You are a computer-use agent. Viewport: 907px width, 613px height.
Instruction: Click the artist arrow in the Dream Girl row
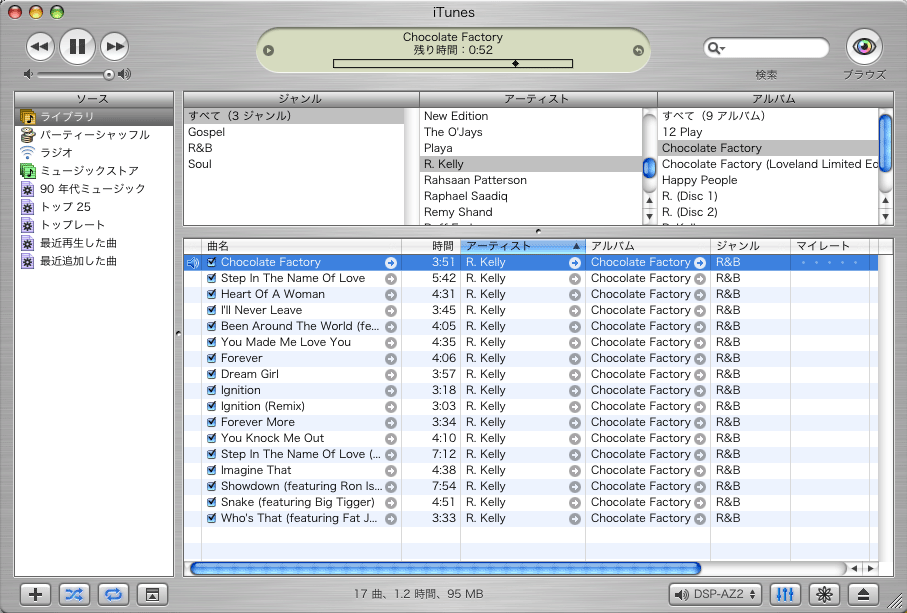(574, 375)
